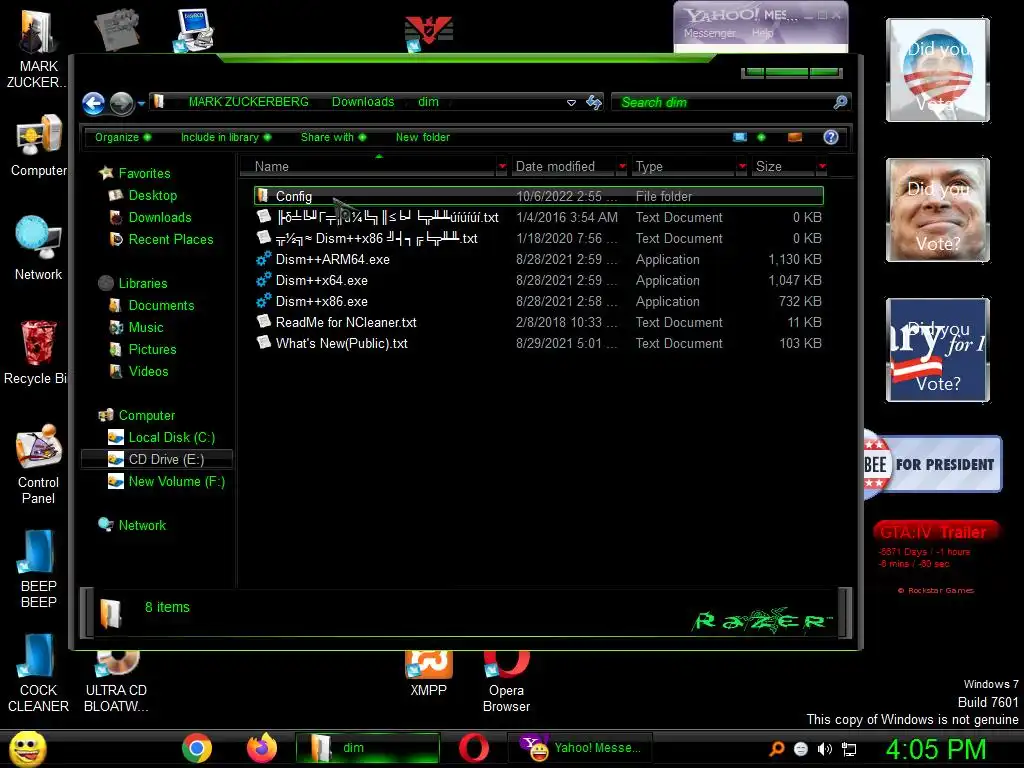Focus the Search dim field
This screenshot has height=768, width=1024.
tap(724, 103)
